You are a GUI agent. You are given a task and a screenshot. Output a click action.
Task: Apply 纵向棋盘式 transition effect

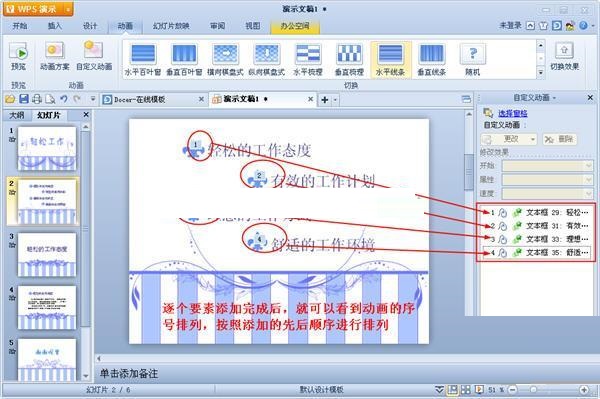coord(267,60)
